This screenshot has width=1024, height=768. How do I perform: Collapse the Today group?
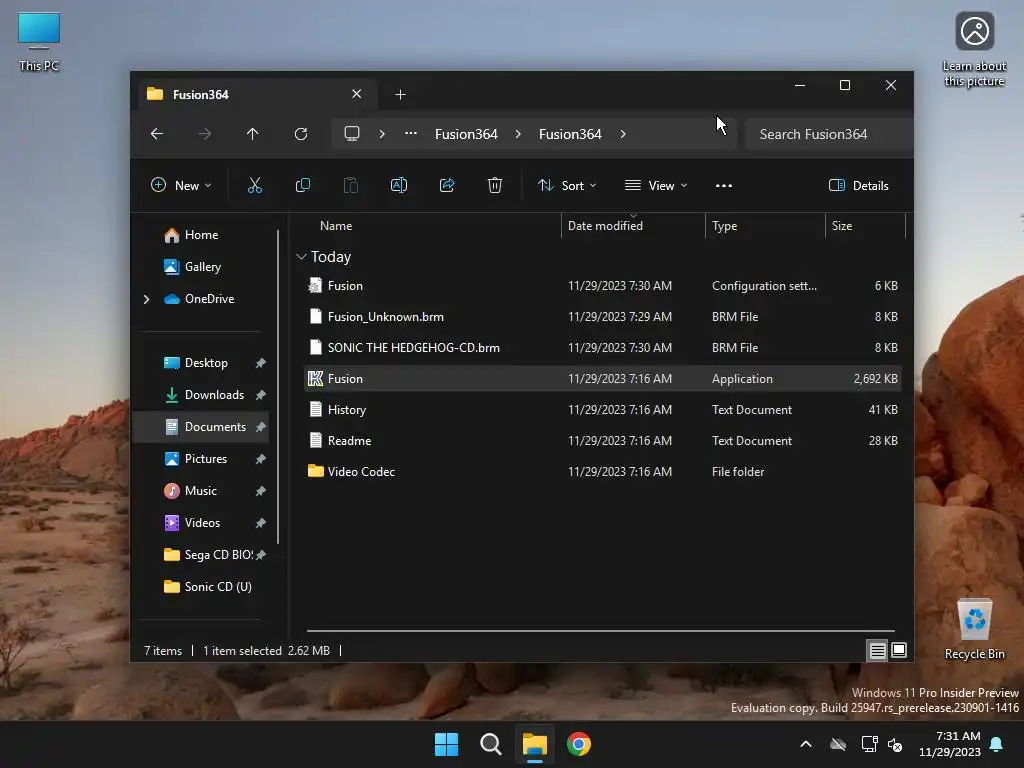point(301,257)
